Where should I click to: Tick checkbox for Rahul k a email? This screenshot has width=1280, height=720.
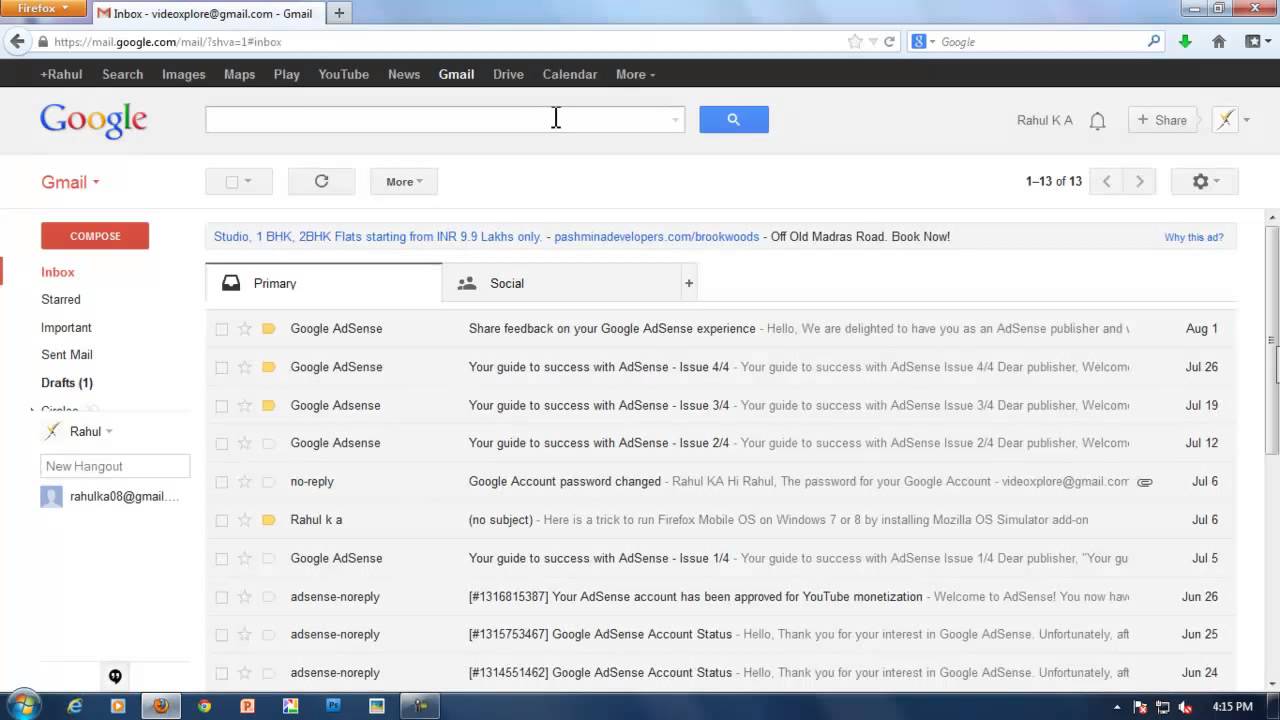tap(222, 520)
